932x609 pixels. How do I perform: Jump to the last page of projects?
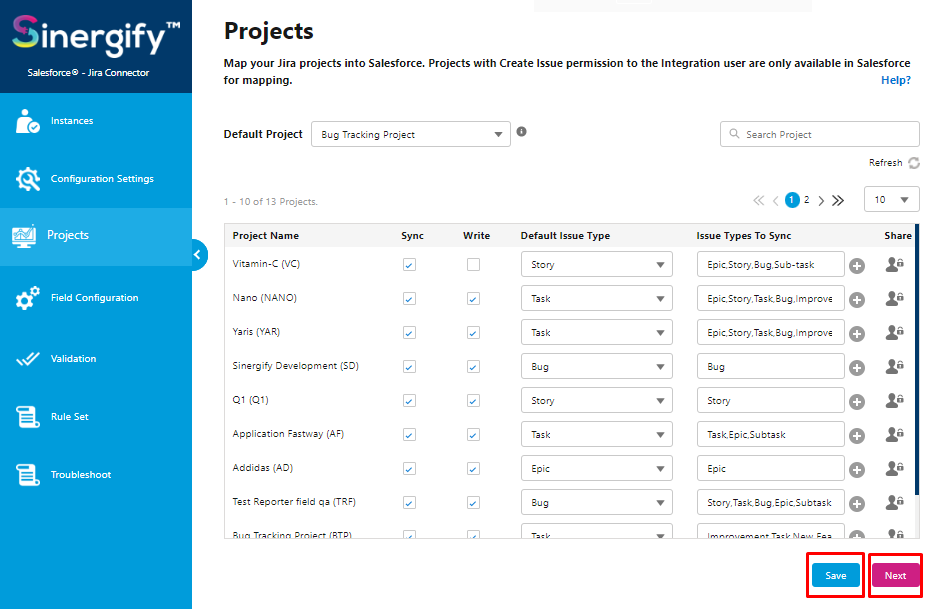click(838, 200)
